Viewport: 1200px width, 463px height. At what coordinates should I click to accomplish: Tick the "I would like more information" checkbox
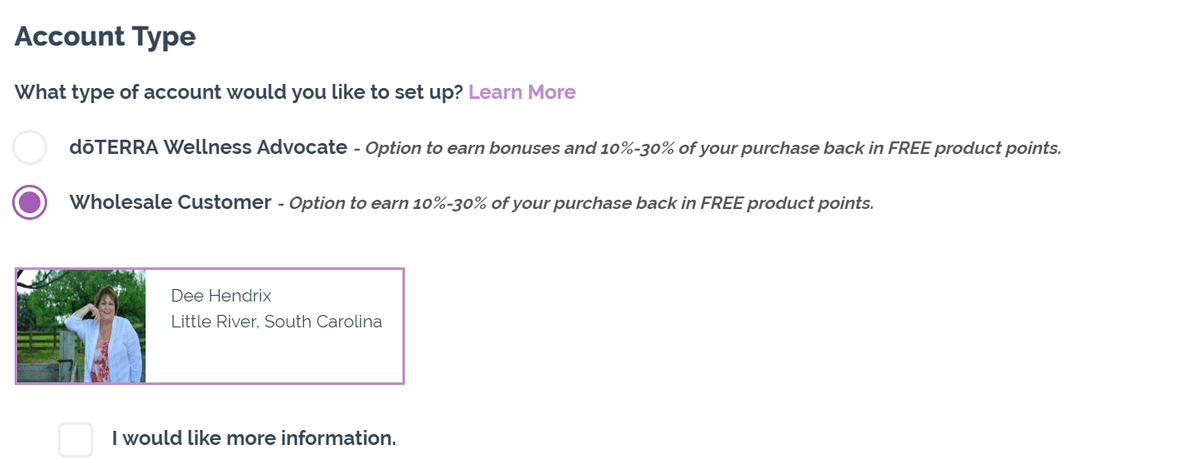[75, 439]
